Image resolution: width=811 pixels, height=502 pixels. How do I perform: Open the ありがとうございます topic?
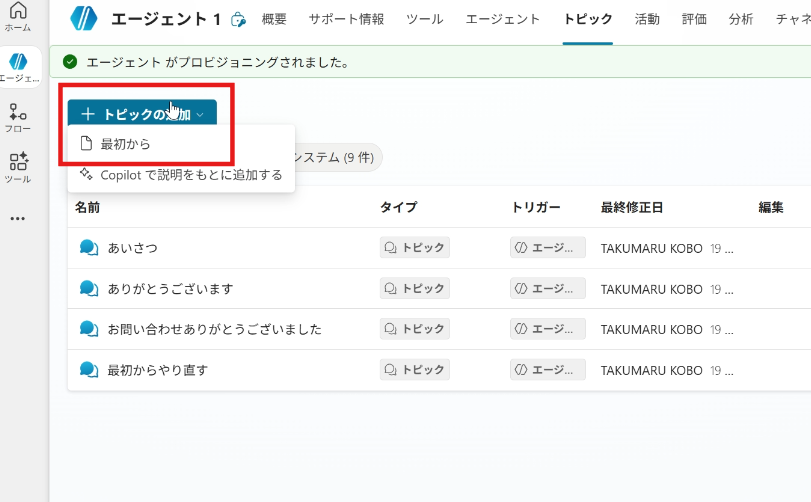pos(170,289)
